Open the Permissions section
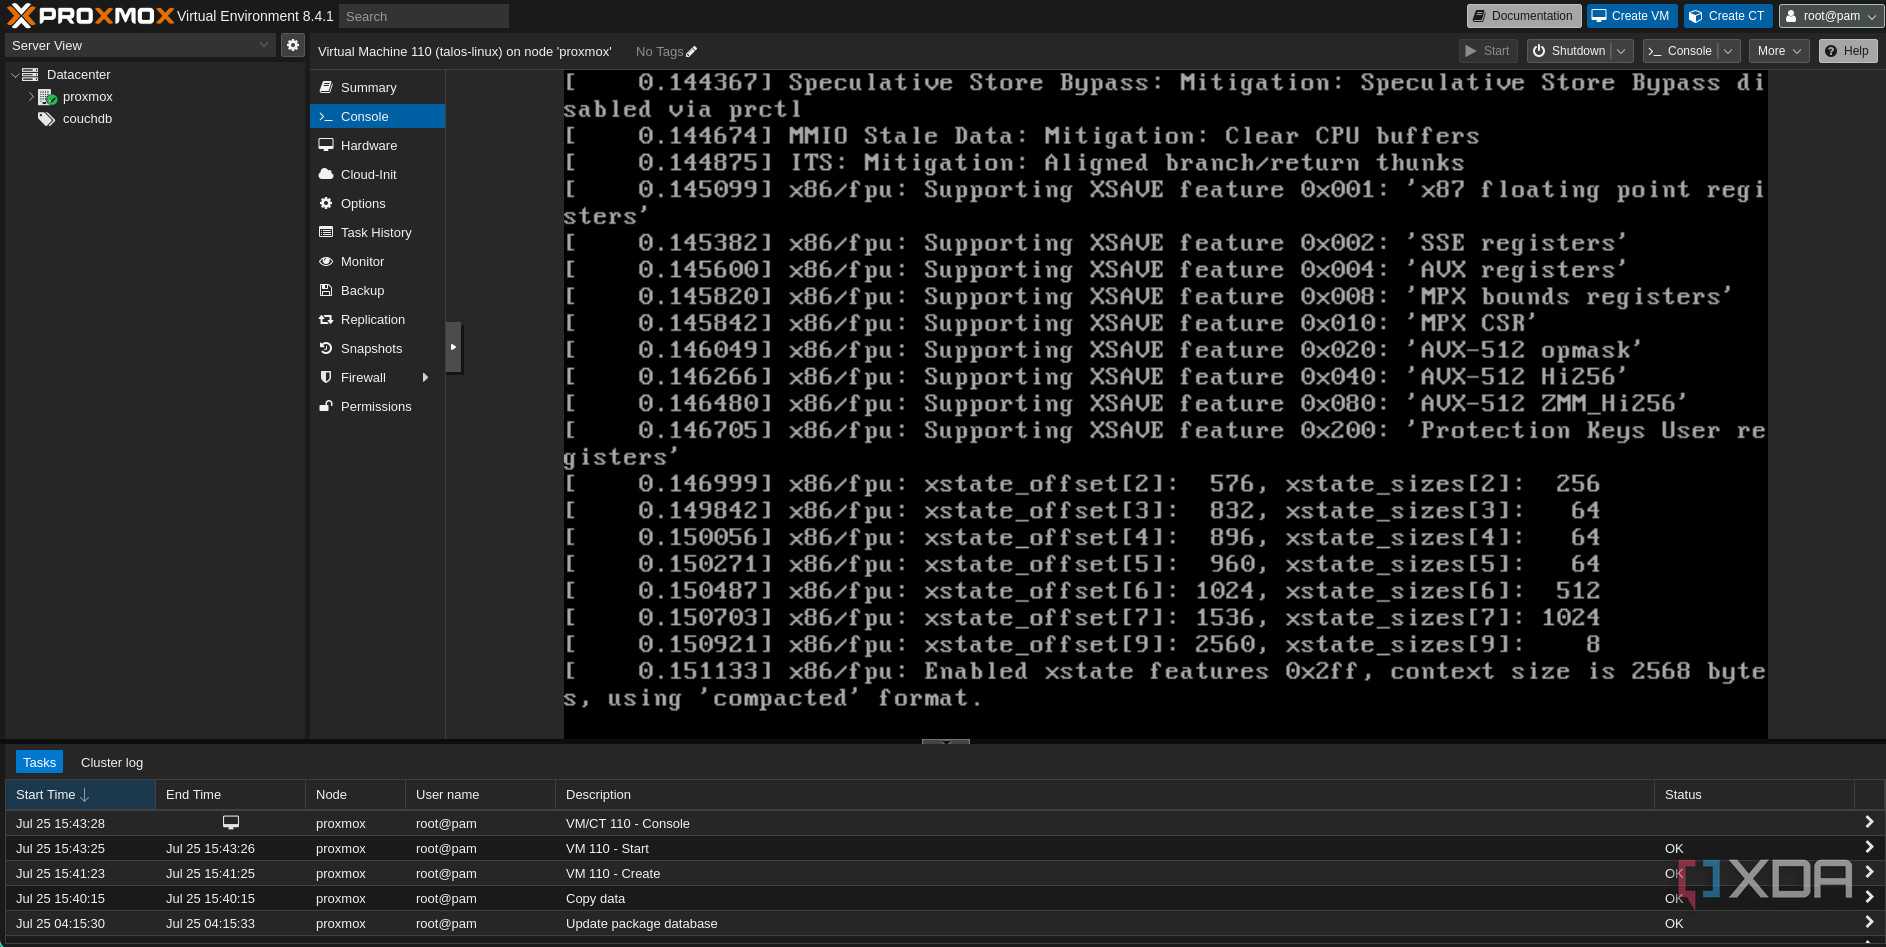This screenshot has width=1886, height=947. (377, 407)
